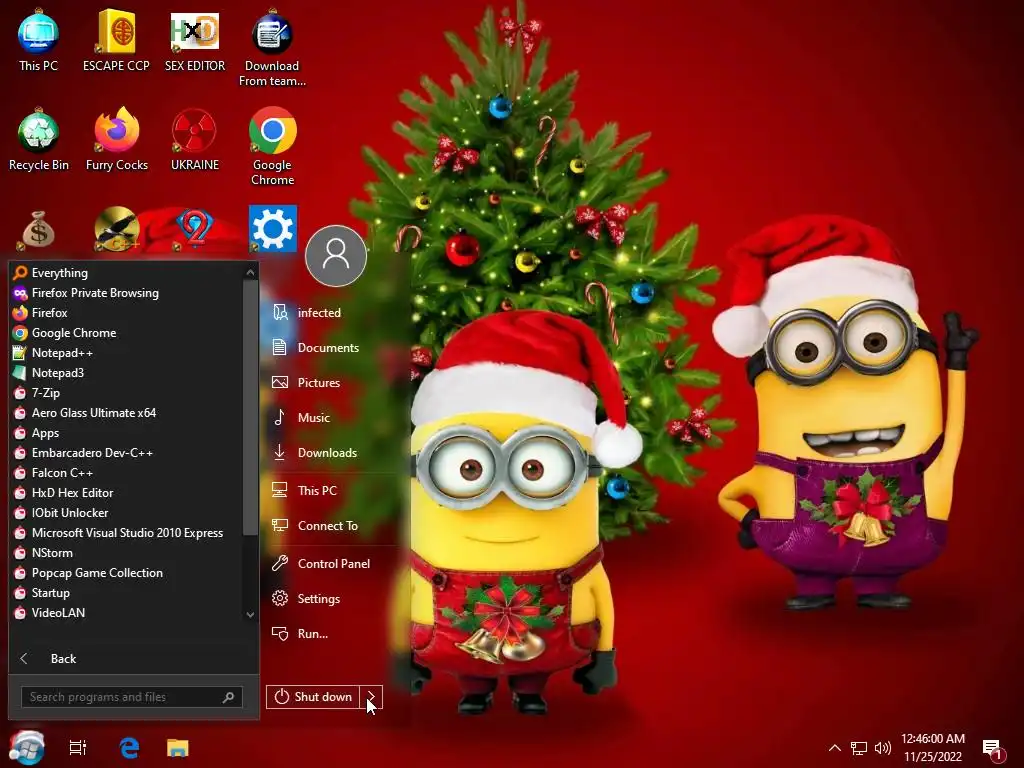Open the HxD hex editor desktop shortcut
Viewport: 1024px width, 768px height.
(x=195, y=40)
